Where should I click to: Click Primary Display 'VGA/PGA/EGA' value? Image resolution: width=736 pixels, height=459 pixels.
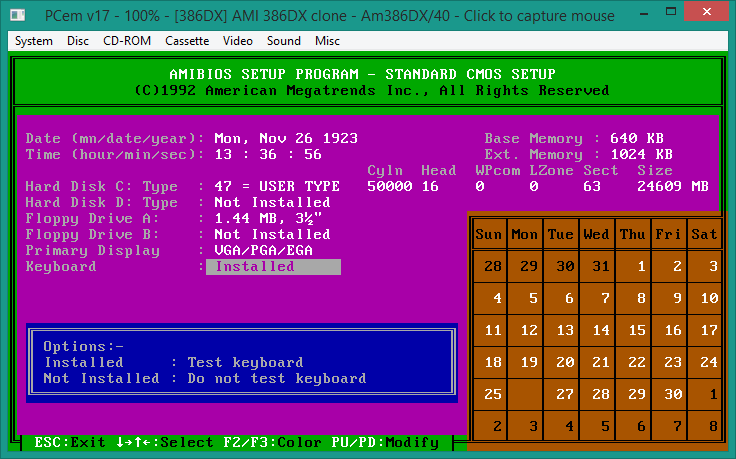click(x=263, y=251)
